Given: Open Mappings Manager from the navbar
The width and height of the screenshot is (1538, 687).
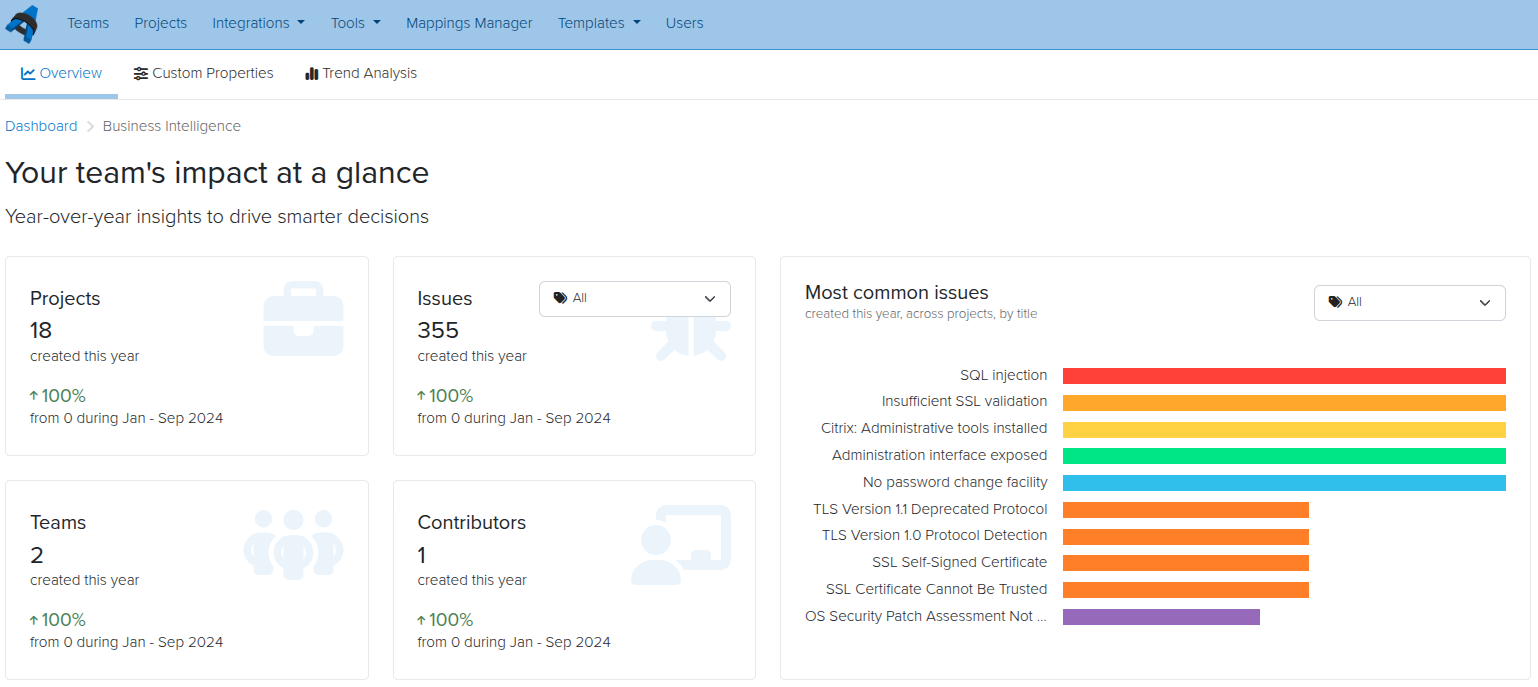Looking at the screenshot, I should (469, 23).
